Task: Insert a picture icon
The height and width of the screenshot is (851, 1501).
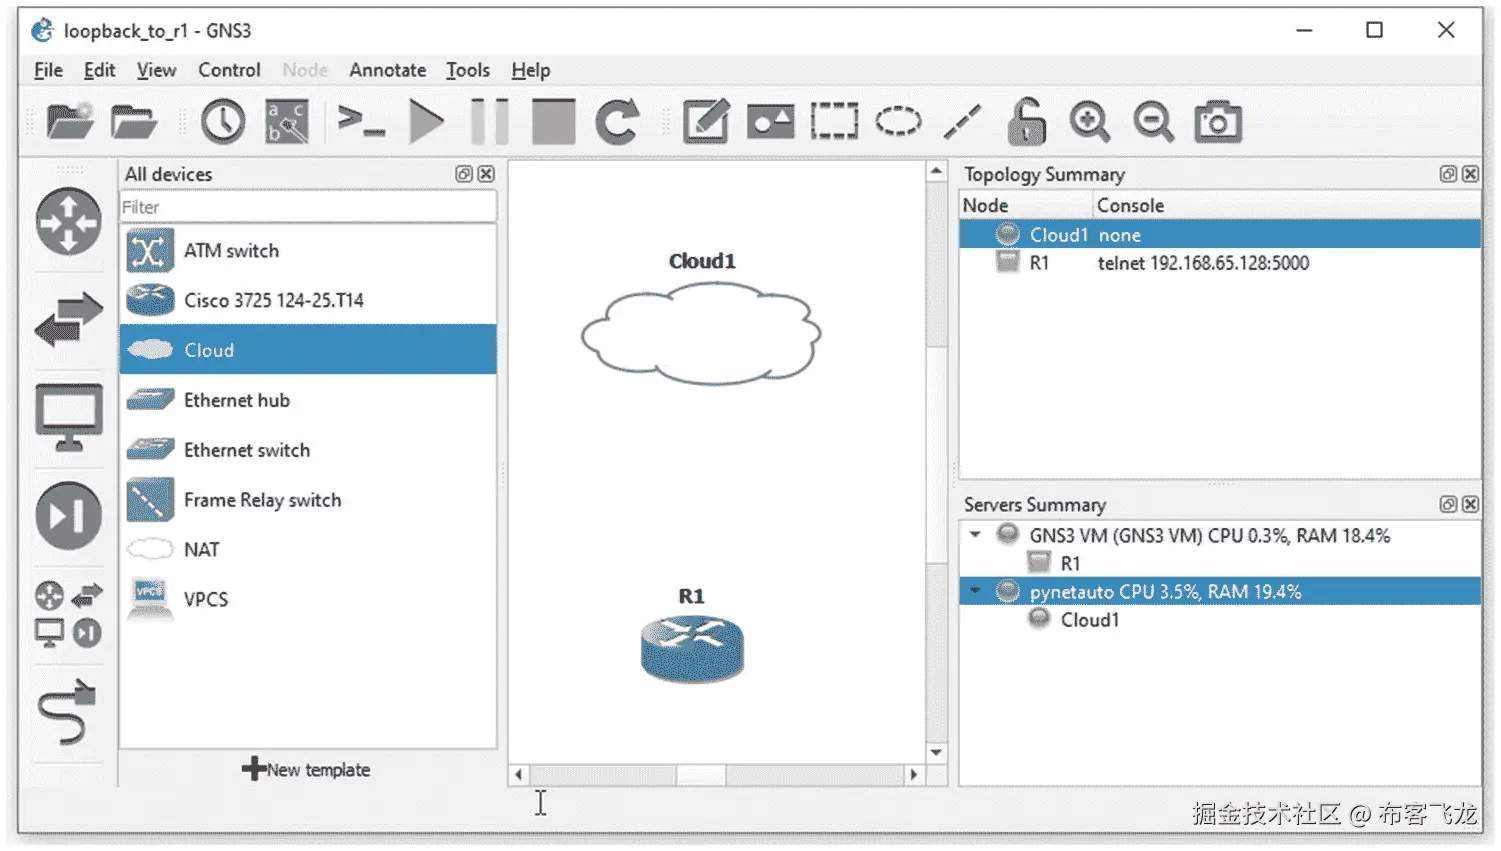Action: click(x=770, y=122)
